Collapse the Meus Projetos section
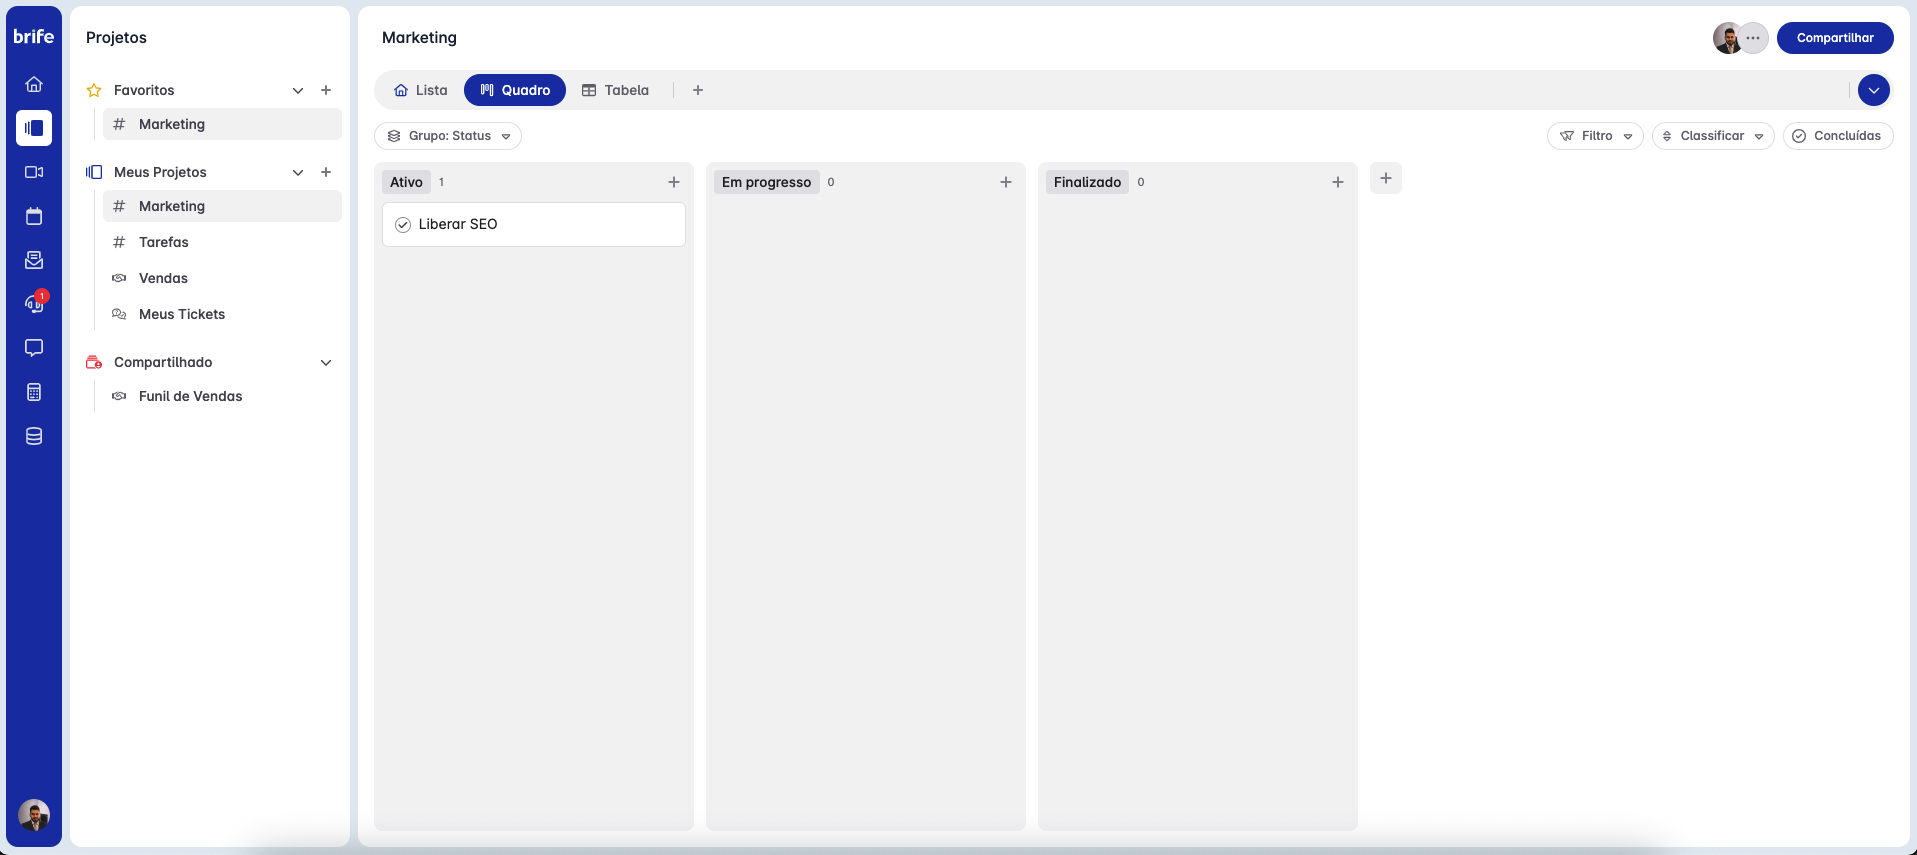The height and width of the screenshot is (855, 1917). (298, 172)
